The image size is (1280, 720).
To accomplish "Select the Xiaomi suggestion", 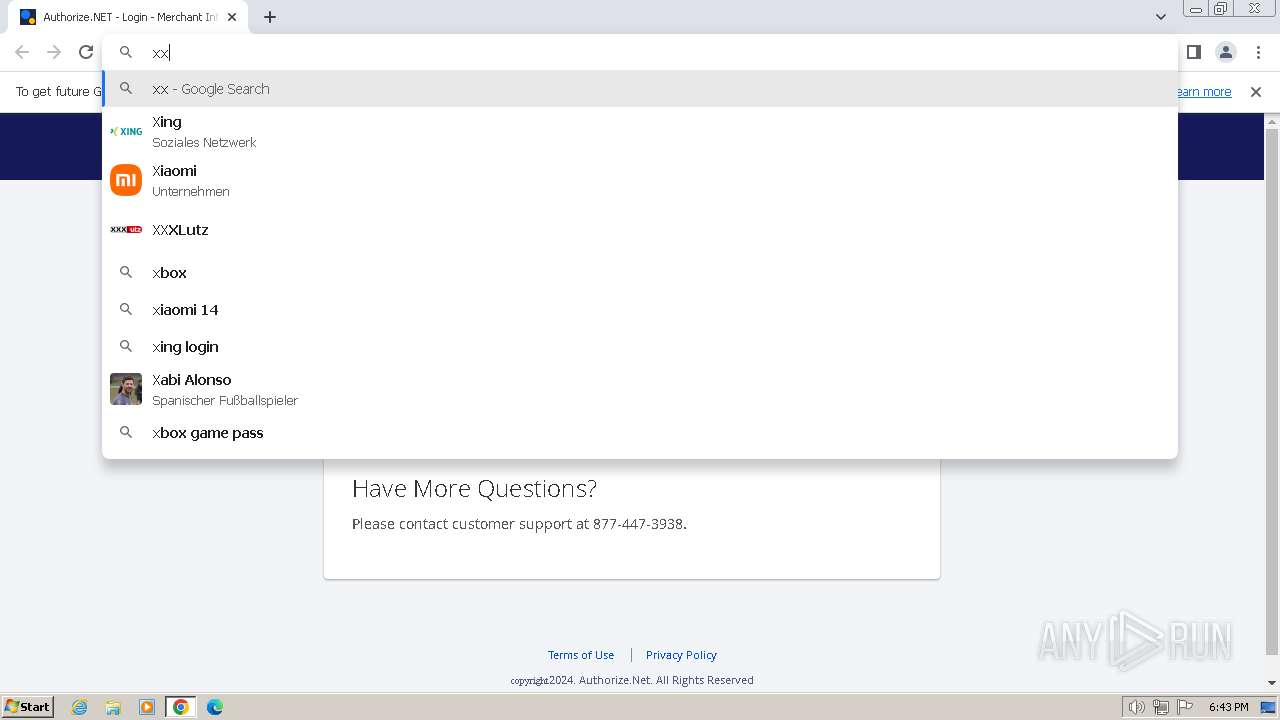I will (640, 180).
